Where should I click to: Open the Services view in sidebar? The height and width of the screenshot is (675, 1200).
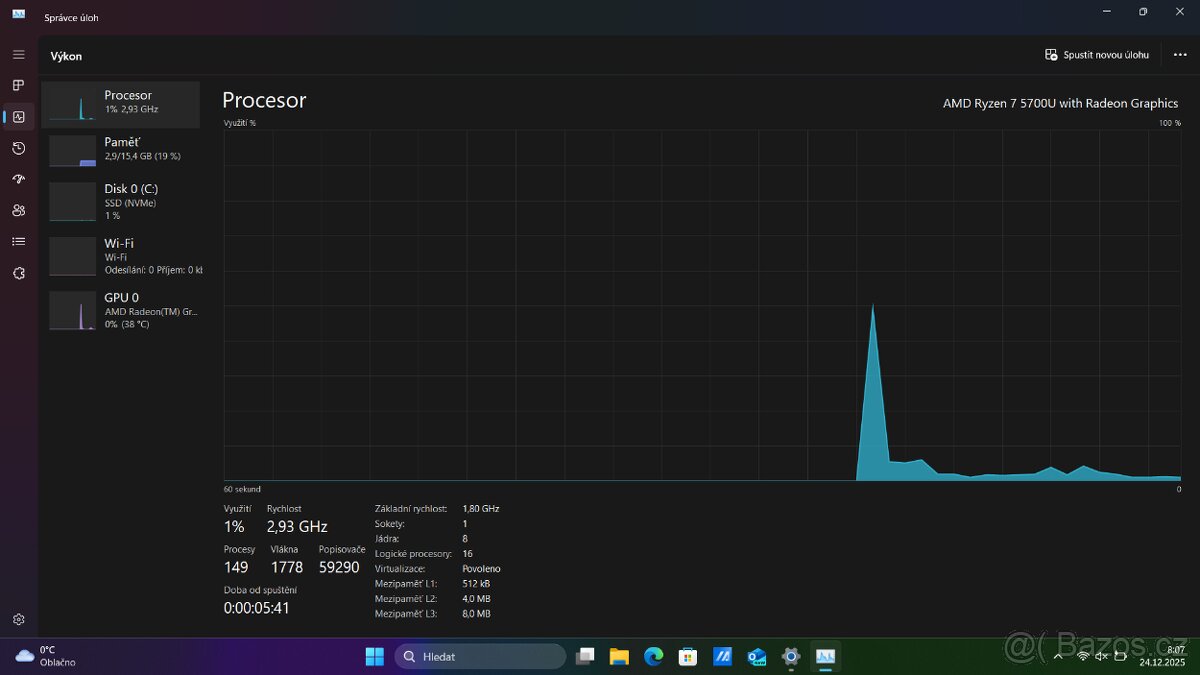pos(18,272)
